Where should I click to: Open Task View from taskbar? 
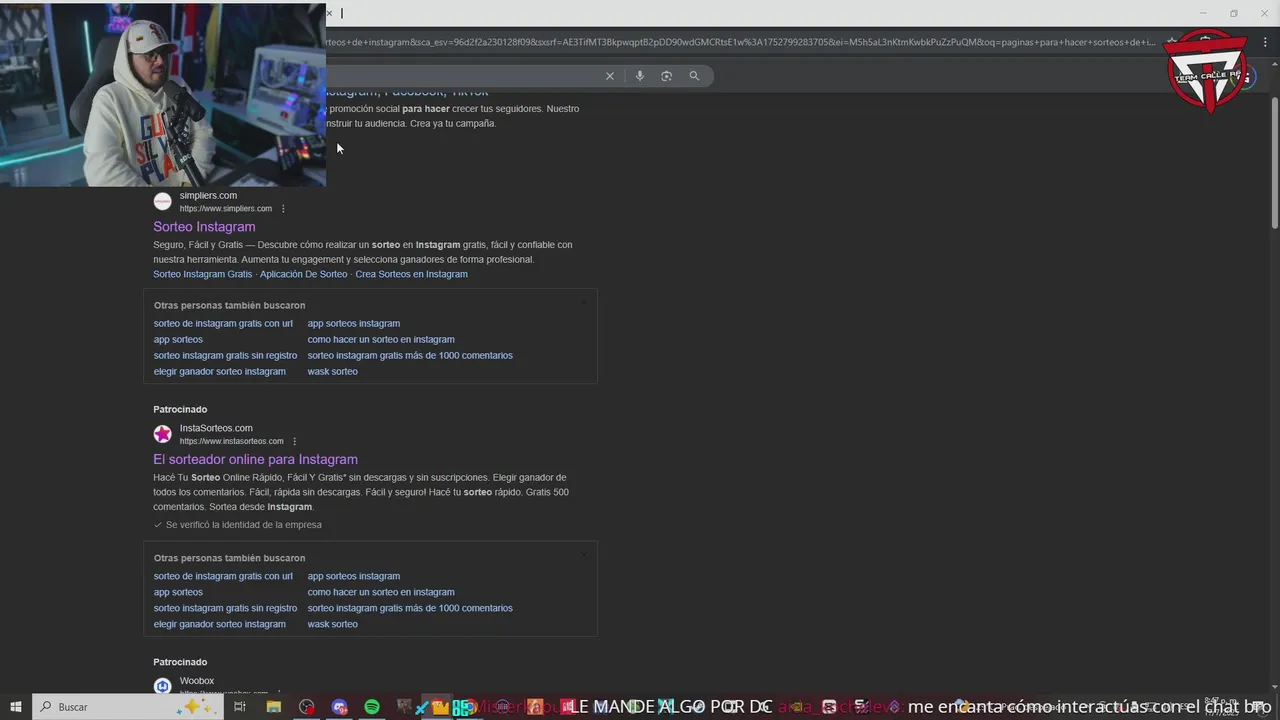[240, 707]
